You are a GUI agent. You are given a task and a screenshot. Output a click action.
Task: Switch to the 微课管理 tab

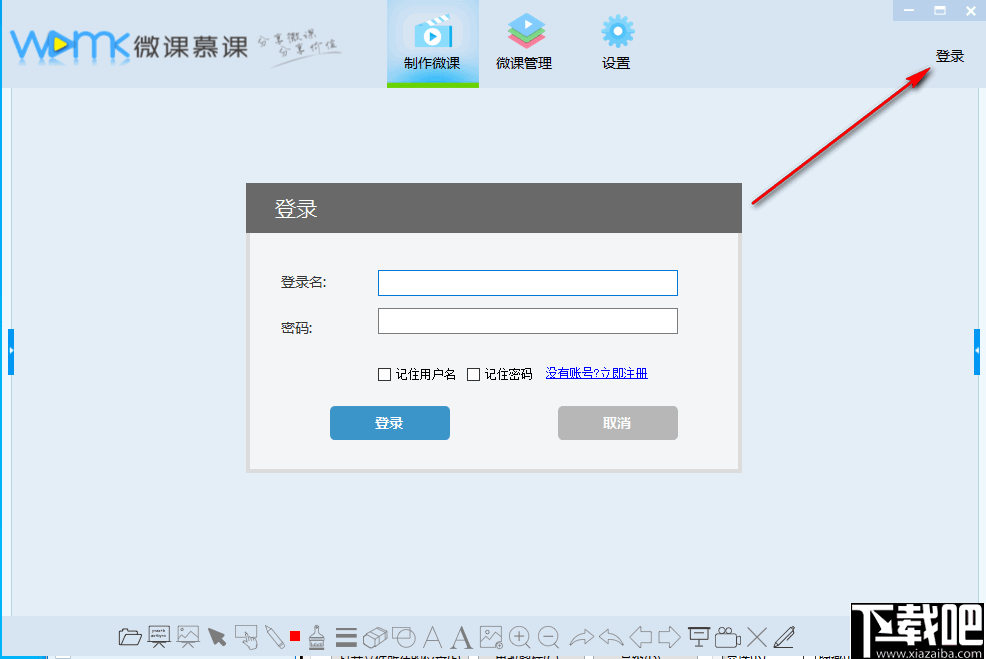point(524,42)
